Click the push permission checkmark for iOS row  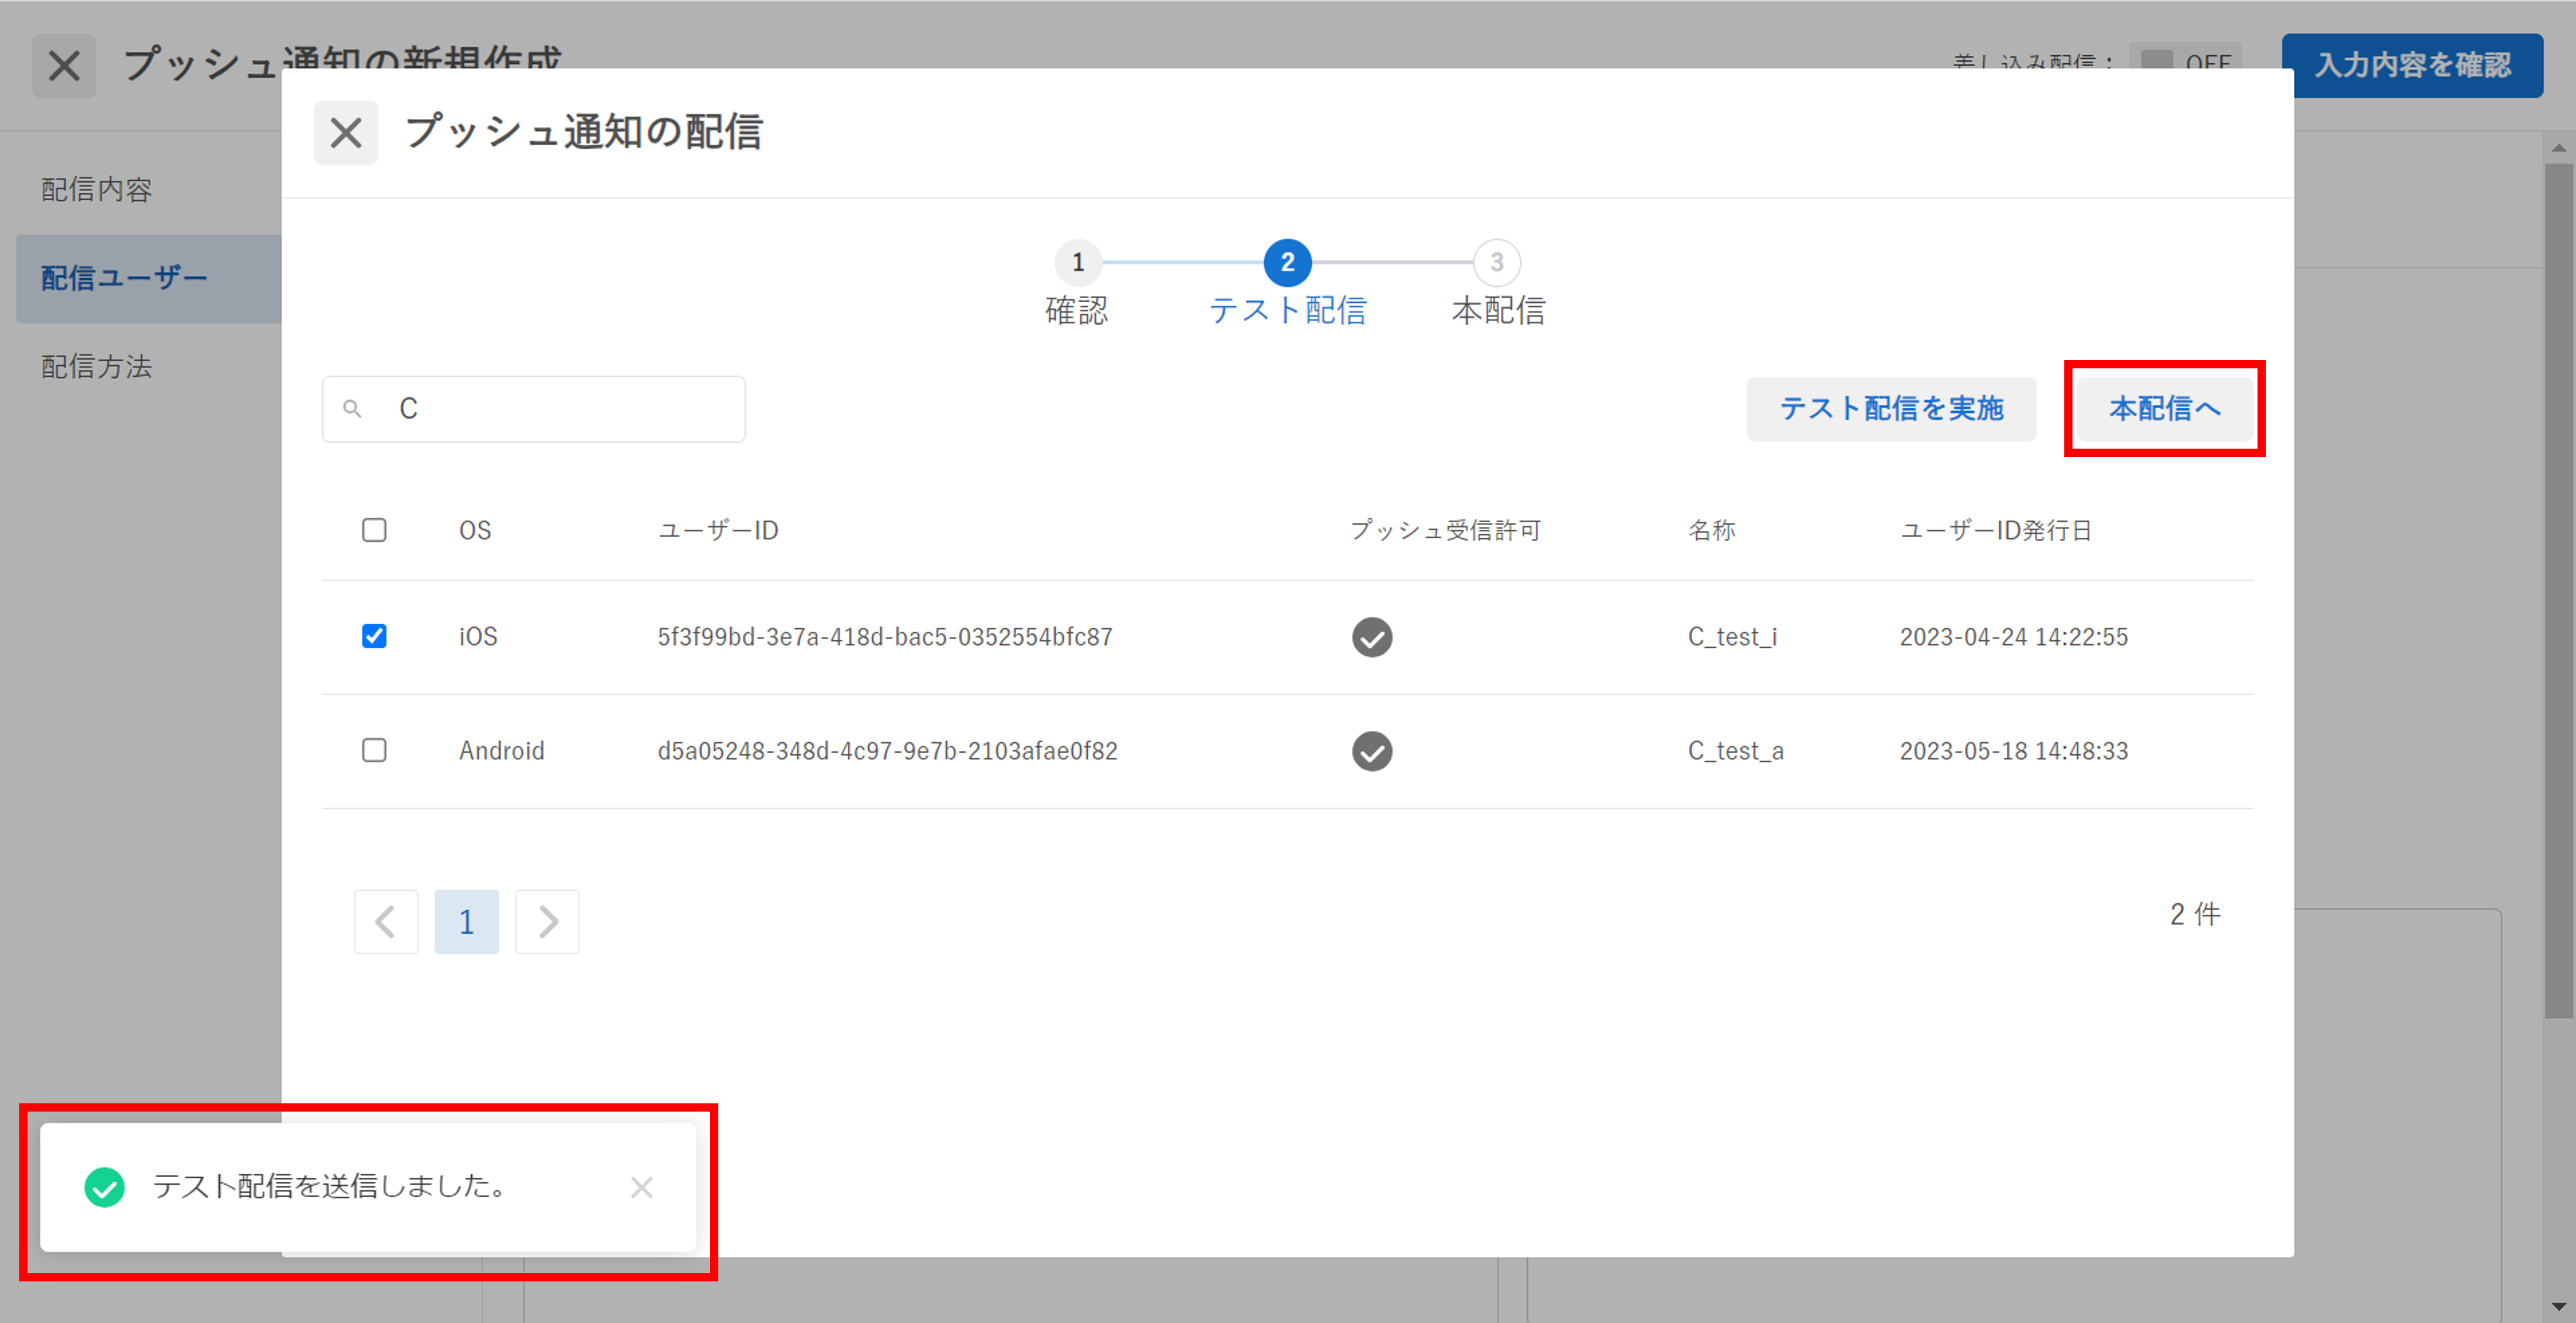coord(1372,637)
